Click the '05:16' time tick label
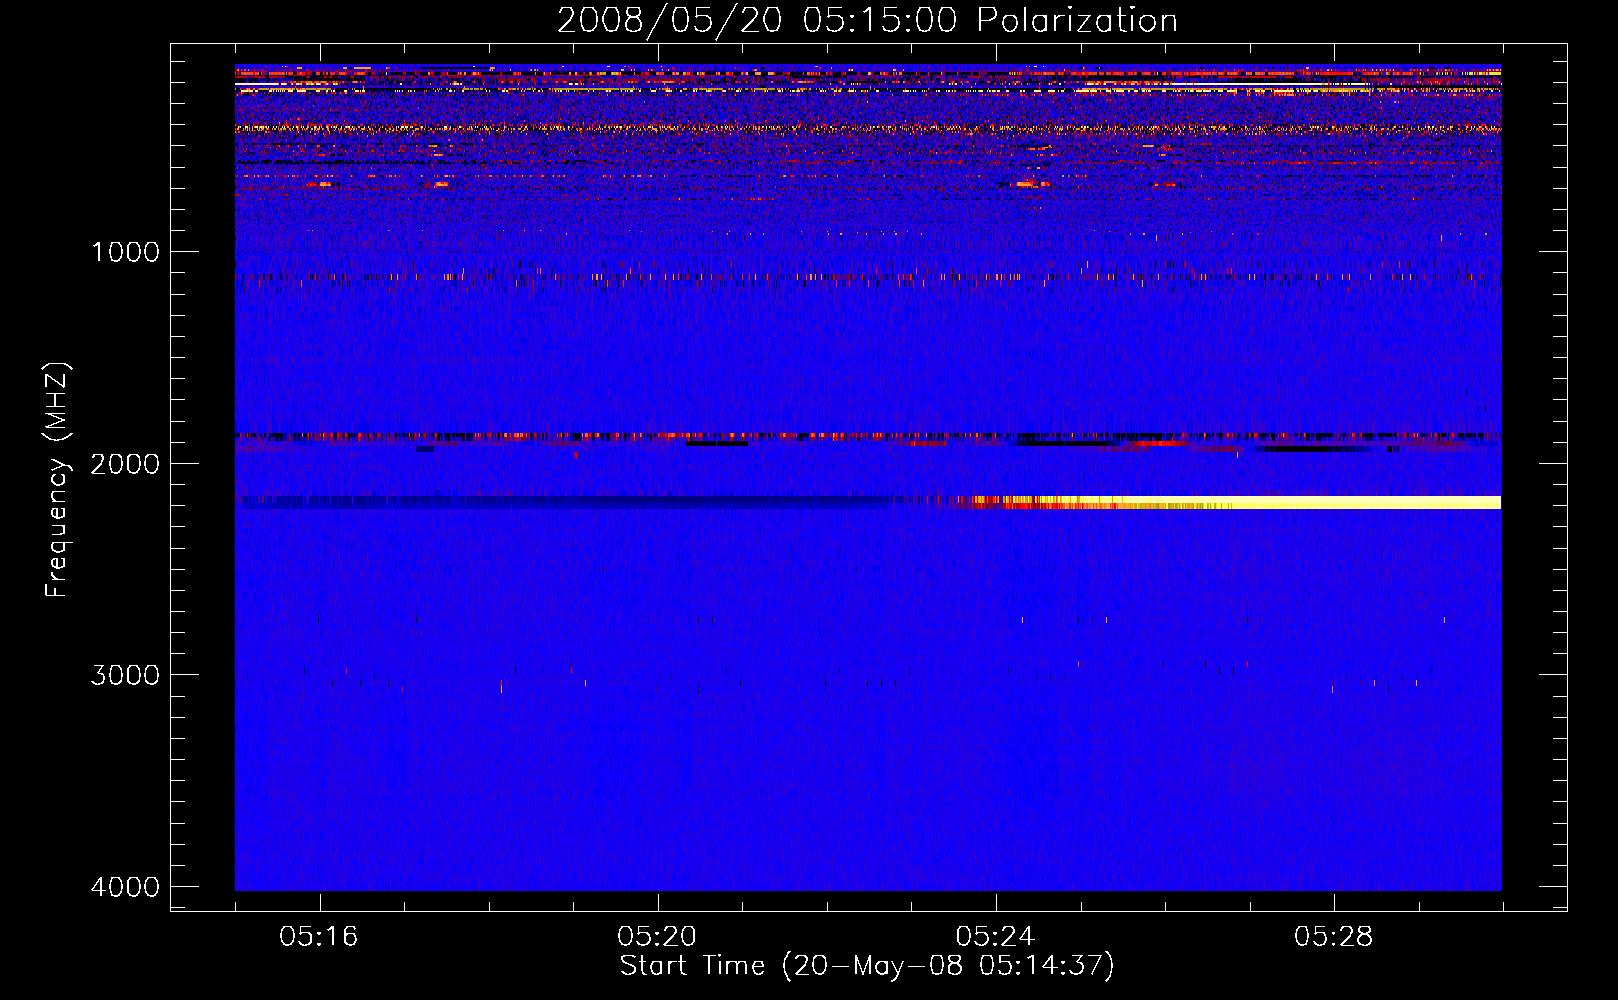The height and width of the screenshot is (1000, 1618). (x=319, y=937)
